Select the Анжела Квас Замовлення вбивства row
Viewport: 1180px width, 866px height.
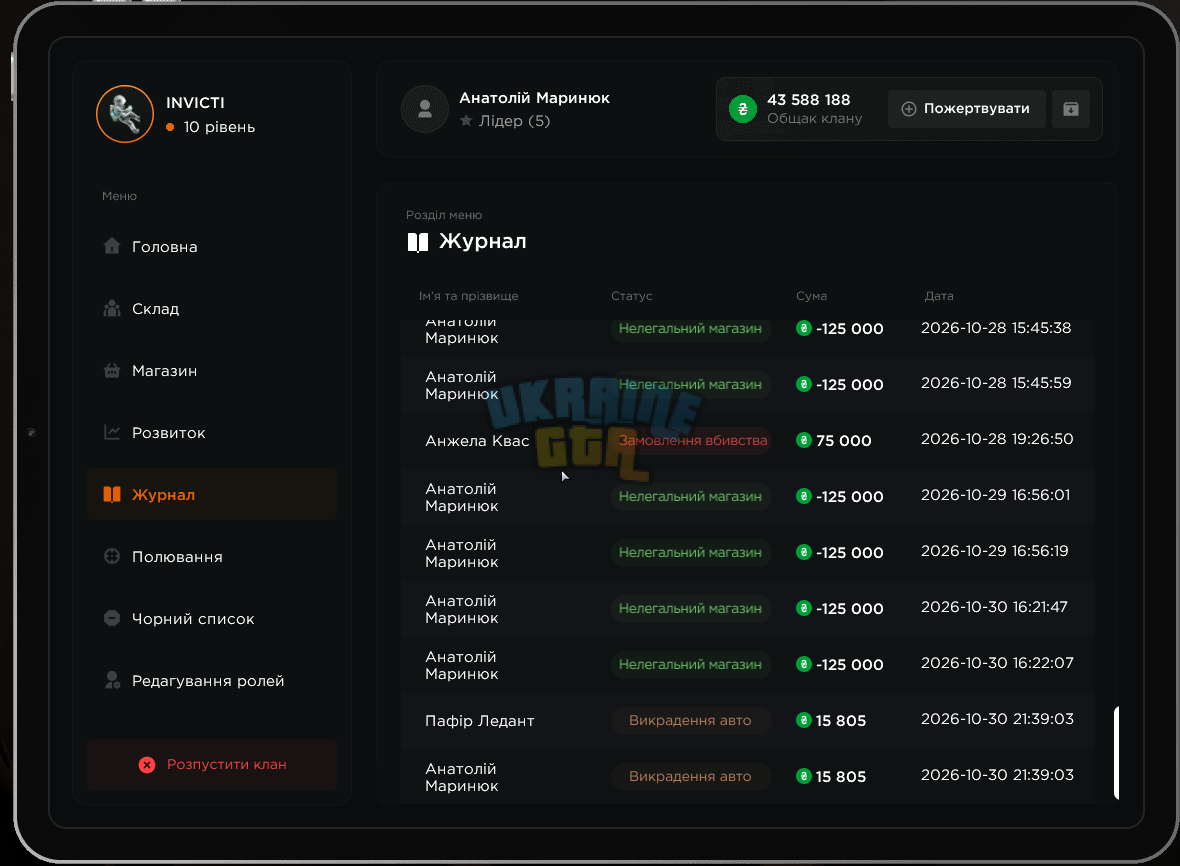[x=747, y=440]
